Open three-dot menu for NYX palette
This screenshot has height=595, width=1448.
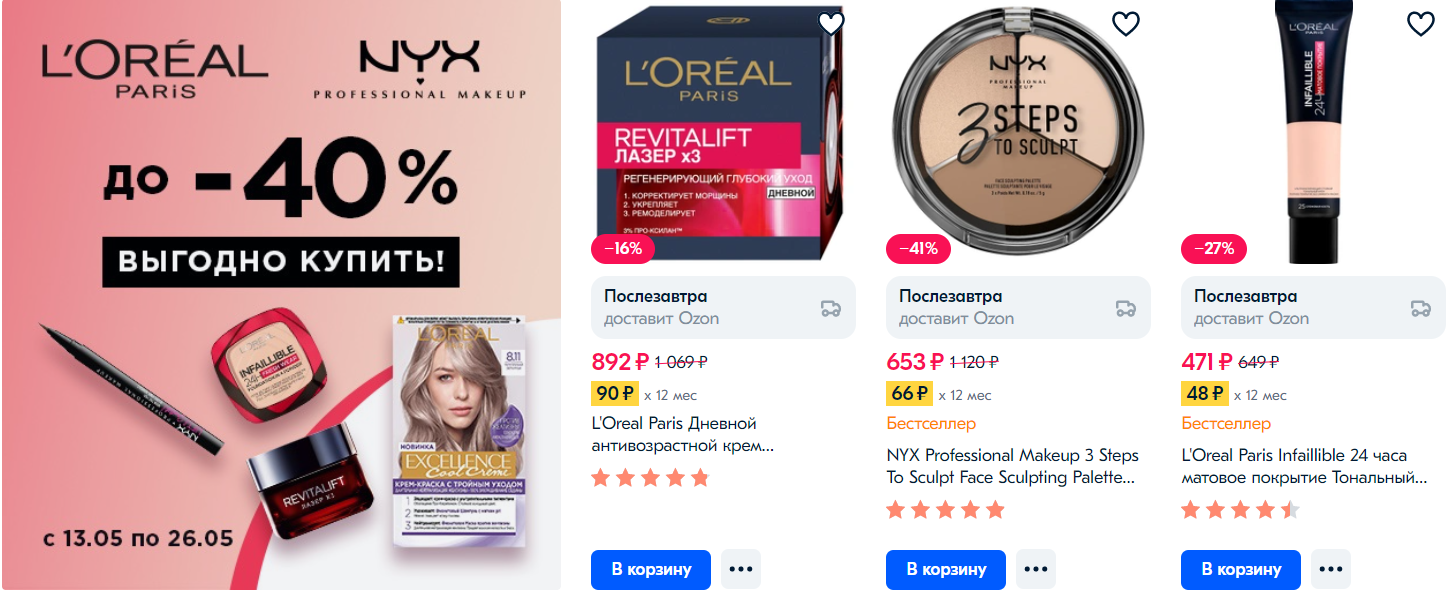[1036, 569]
